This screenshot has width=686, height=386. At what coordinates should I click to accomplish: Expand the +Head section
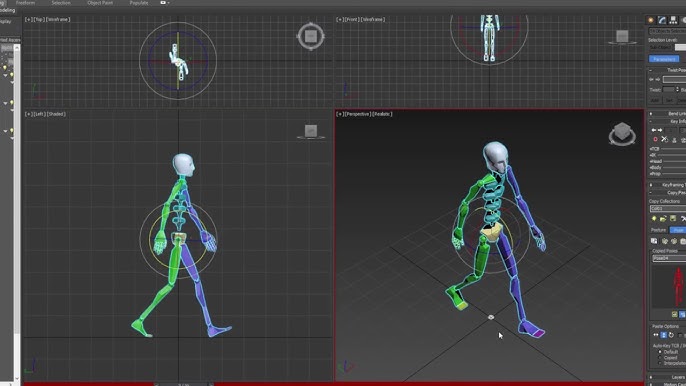click(656, 161)
